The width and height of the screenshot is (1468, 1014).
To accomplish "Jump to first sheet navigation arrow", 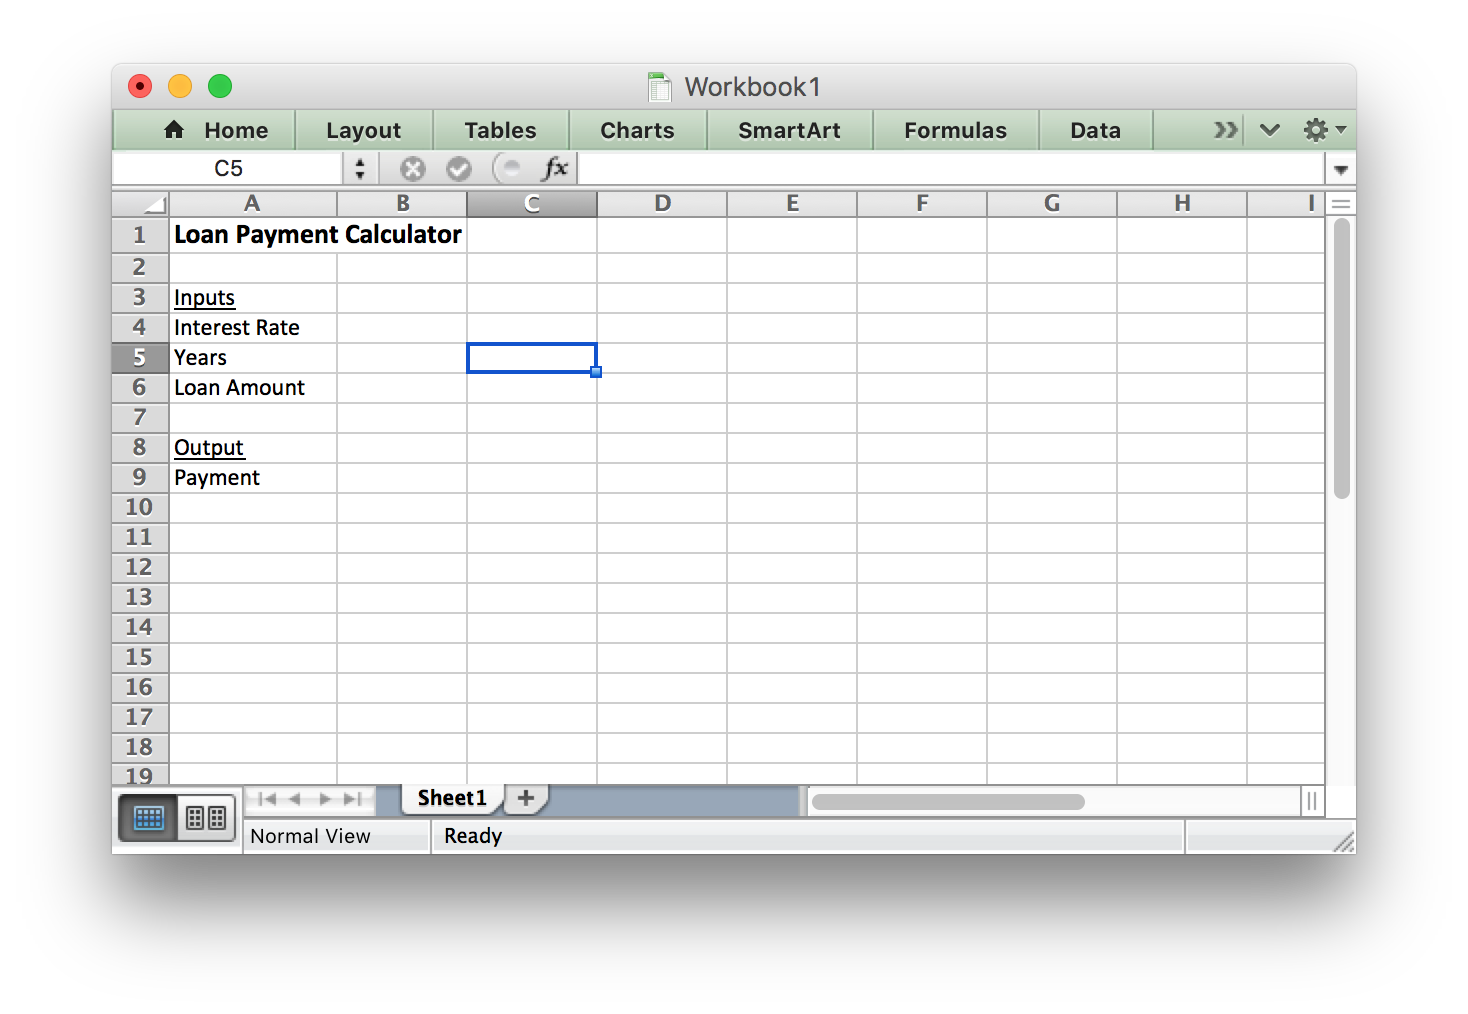I will [x=266, y=799].
